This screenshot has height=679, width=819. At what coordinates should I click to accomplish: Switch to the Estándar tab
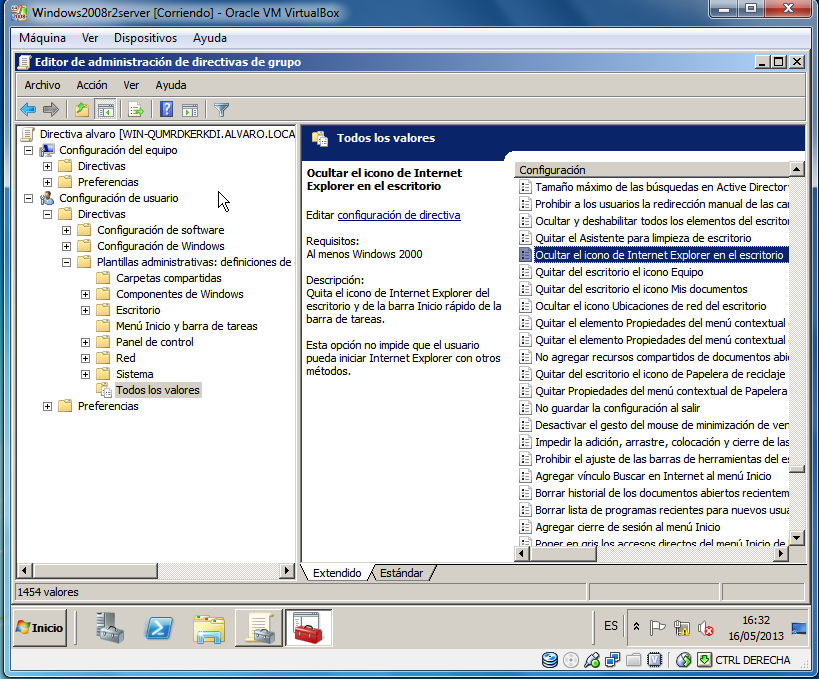coord(401,573)
